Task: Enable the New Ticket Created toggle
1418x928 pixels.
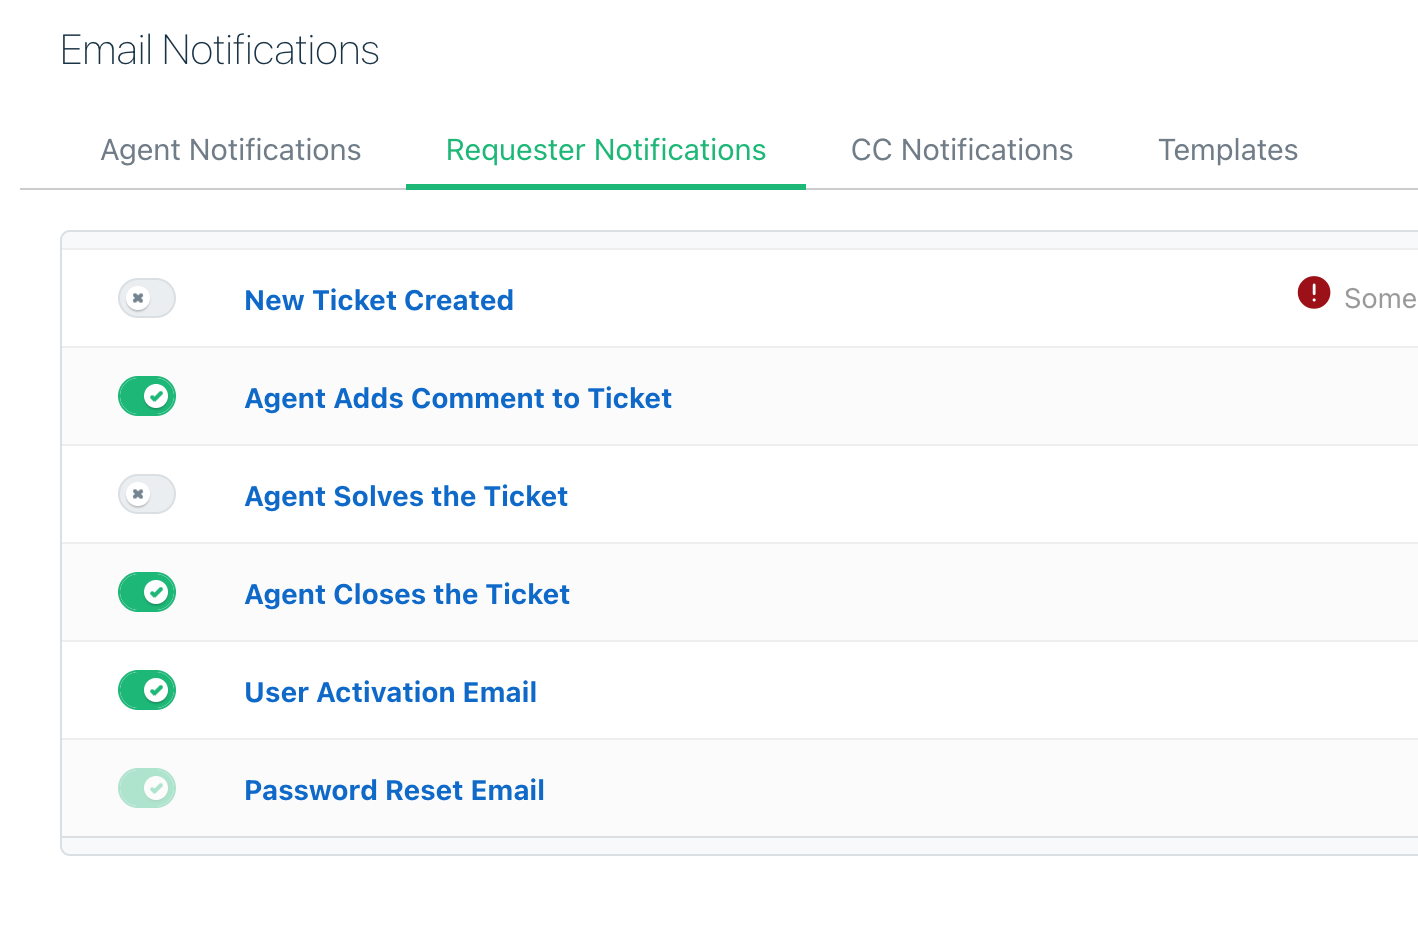Action: click(147, 298)
